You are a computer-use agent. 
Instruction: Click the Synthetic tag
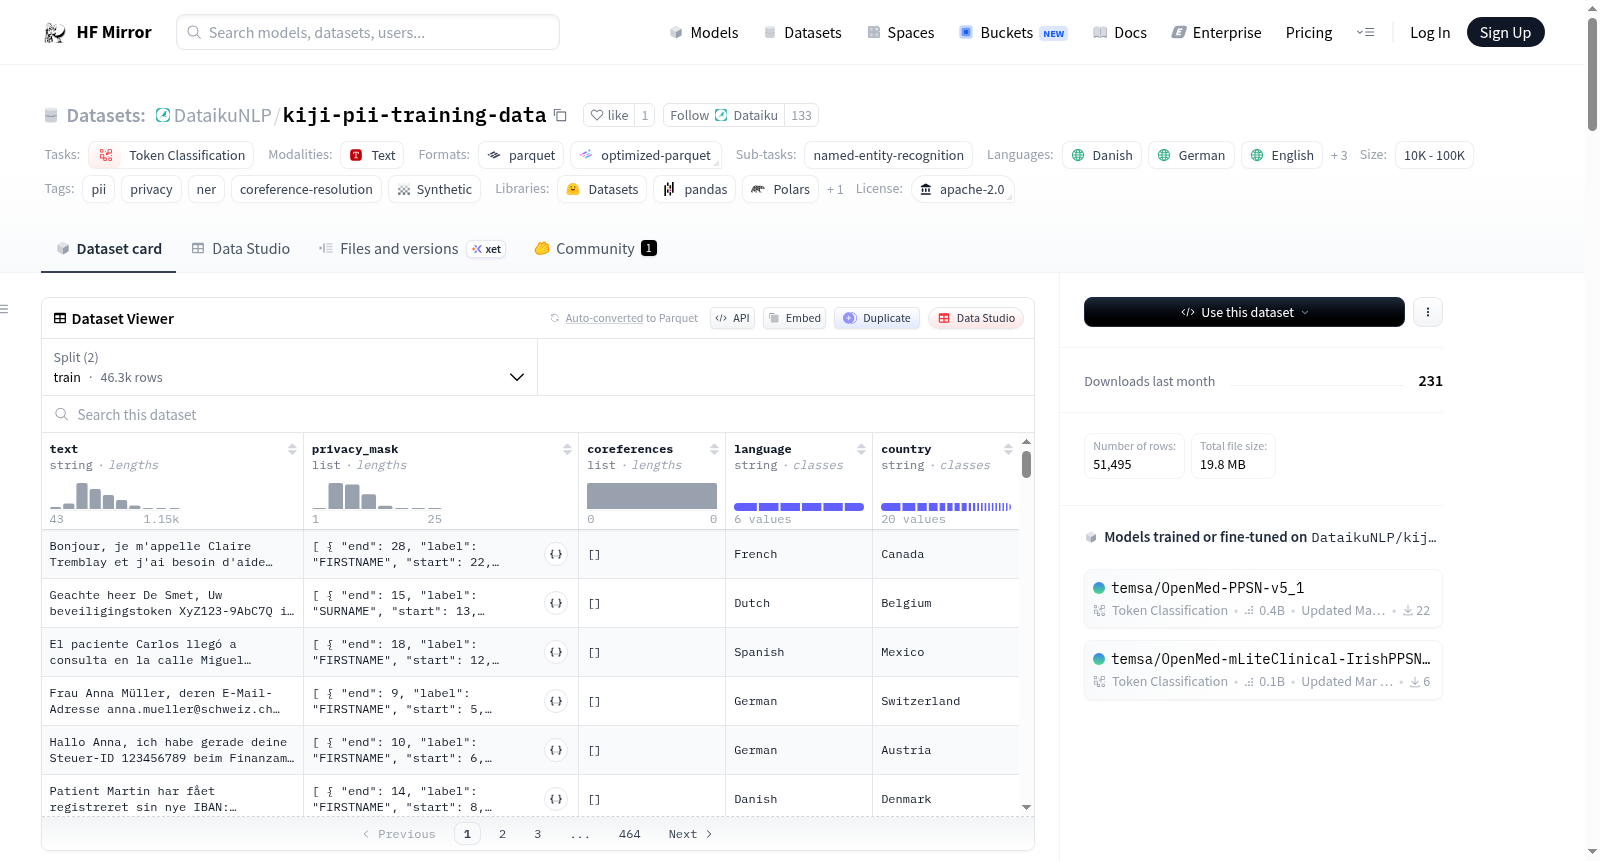[x=434, y=189]
